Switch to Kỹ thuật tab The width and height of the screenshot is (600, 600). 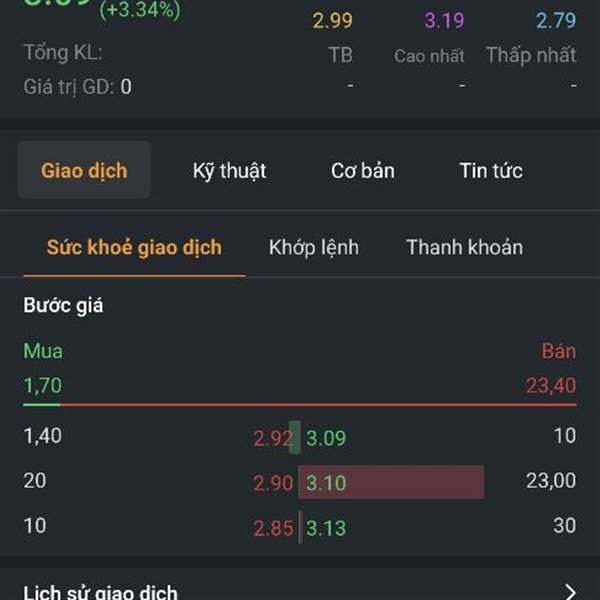tap(229, 171)
